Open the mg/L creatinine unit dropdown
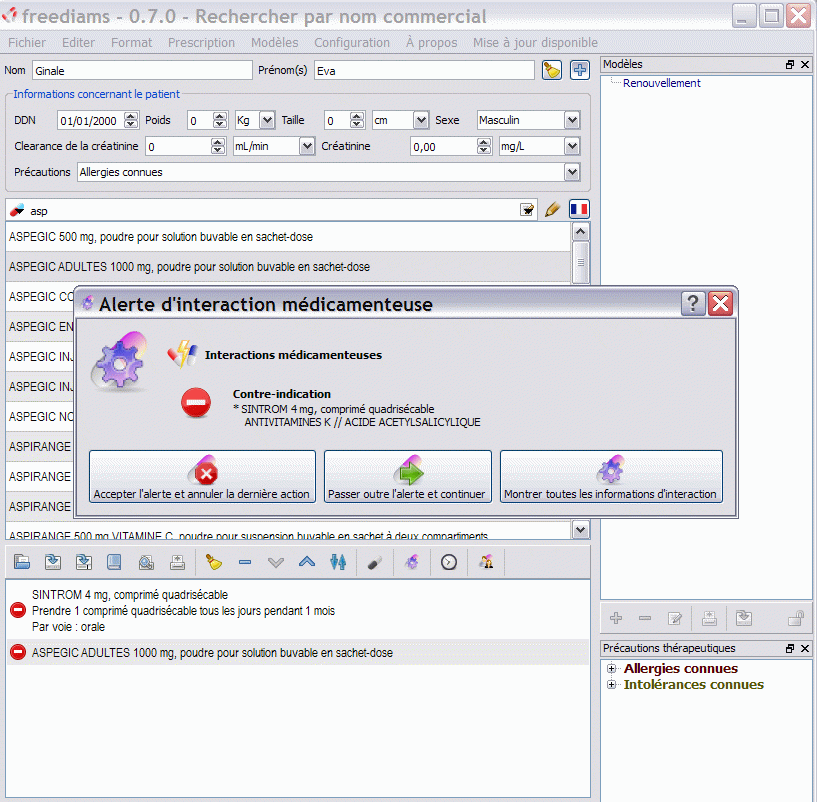 pos(572,146)
